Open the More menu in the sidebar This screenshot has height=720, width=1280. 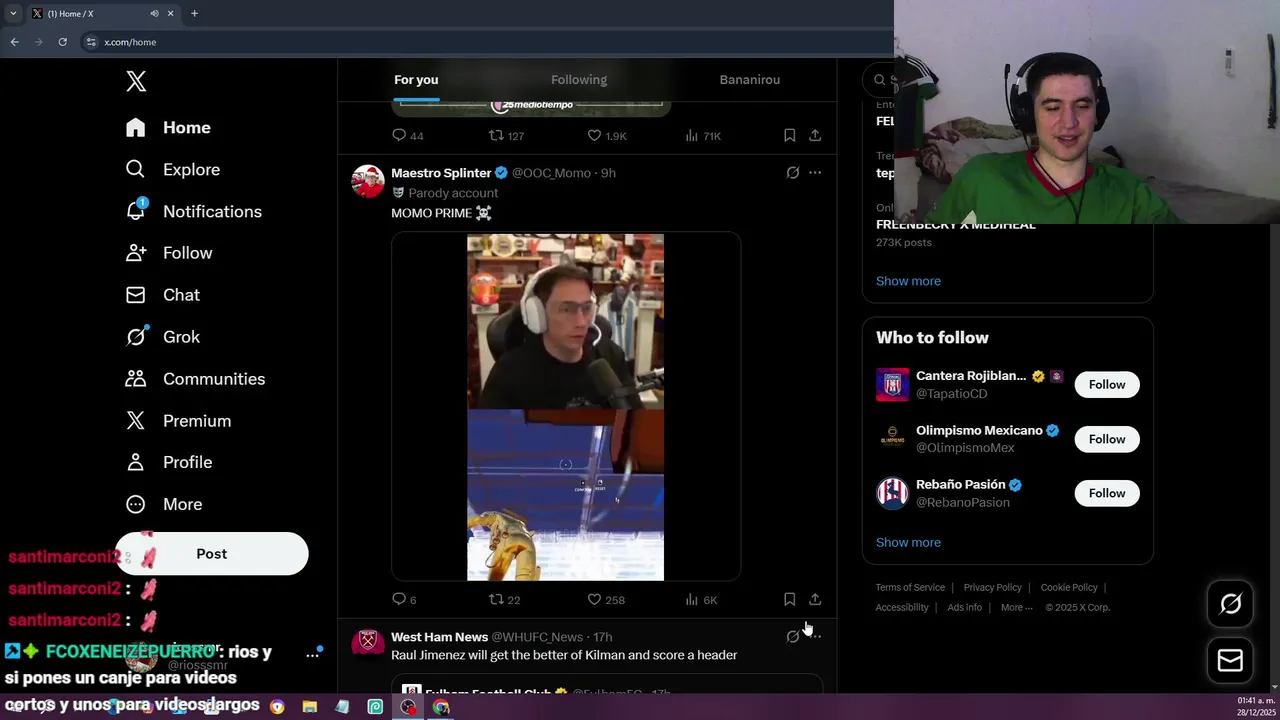[x=163, y=504]
